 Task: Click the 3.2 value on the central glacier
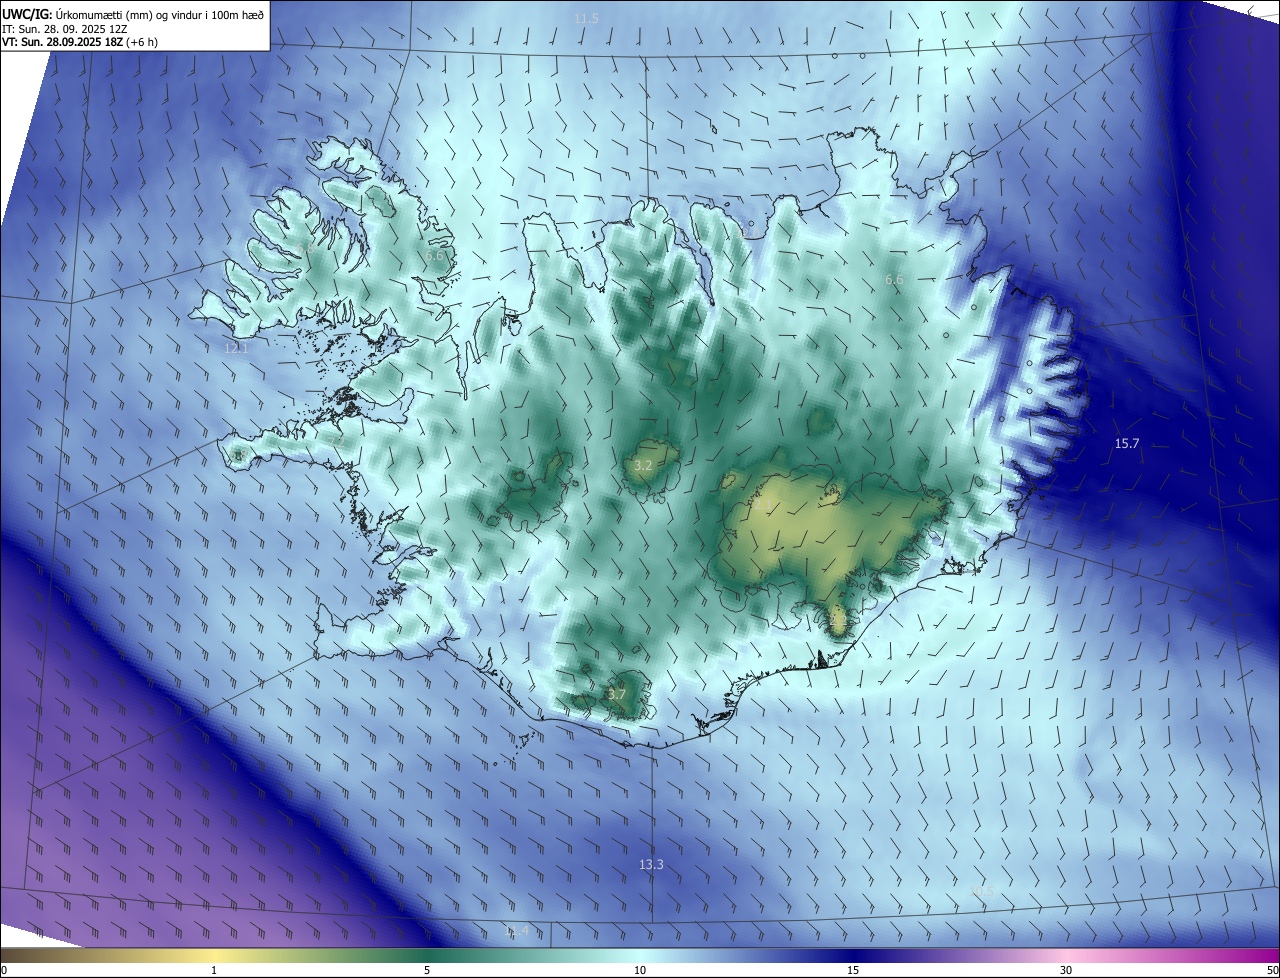[x=643, y=466]
